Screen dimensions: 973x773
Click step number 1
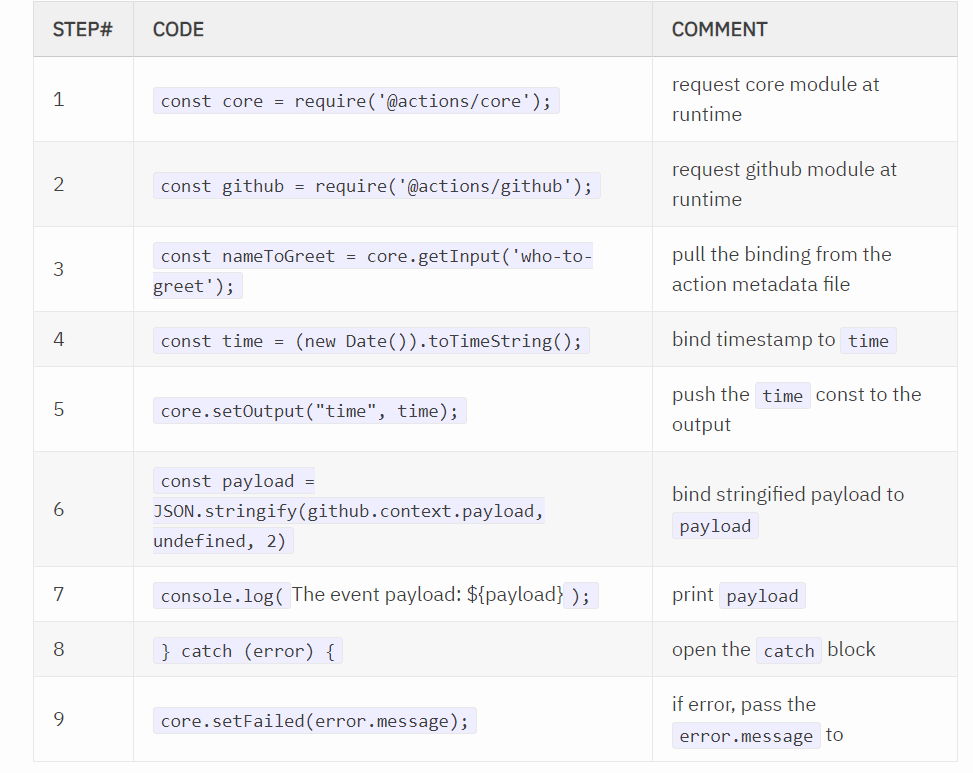(58, 100)
